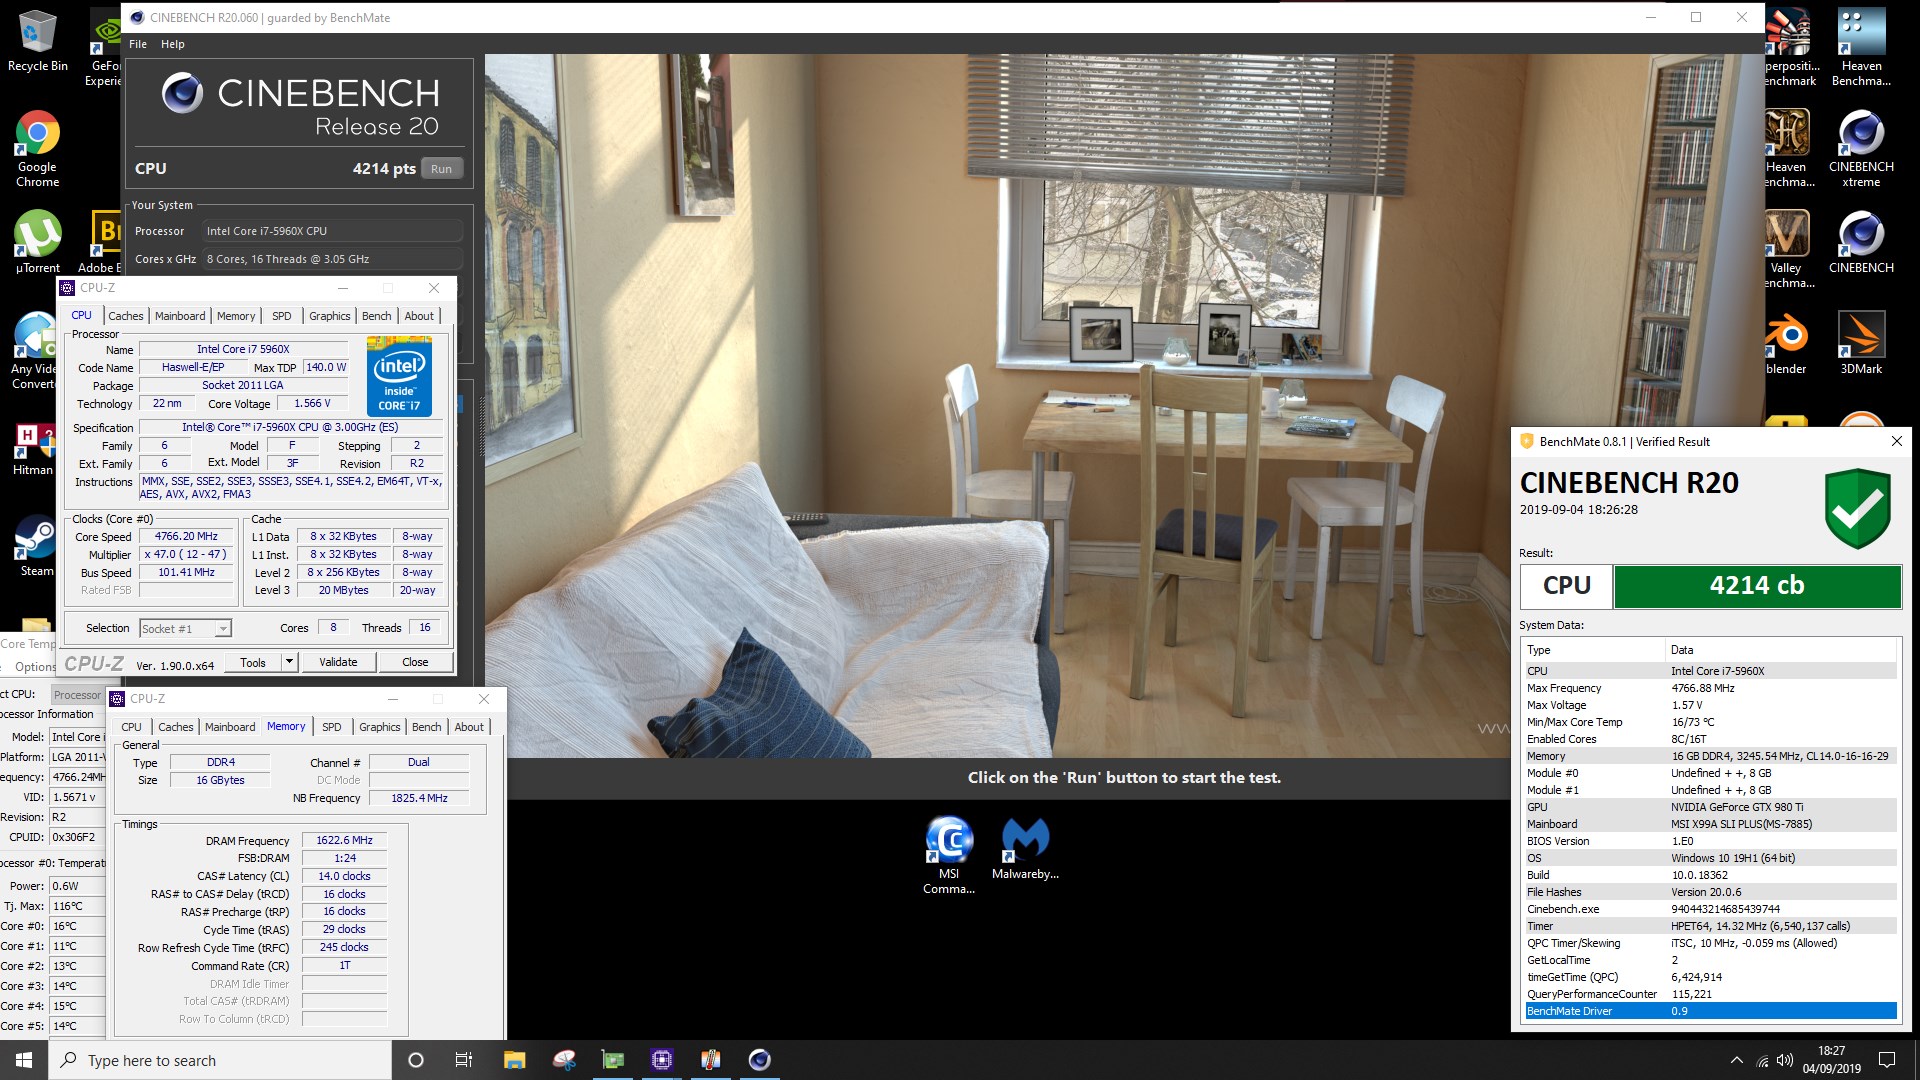
Task: Open the Windows Start menu
Action: 24,1060
